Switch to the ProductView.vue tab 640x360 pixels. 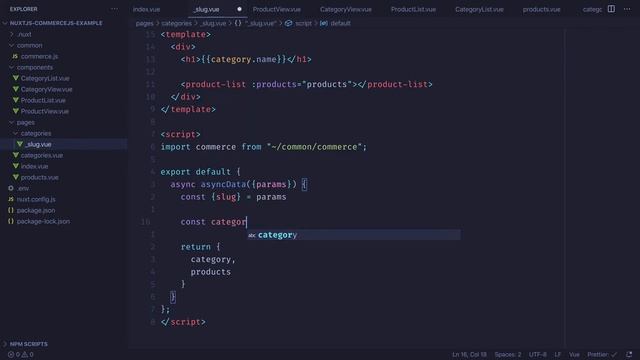point(276,9)
